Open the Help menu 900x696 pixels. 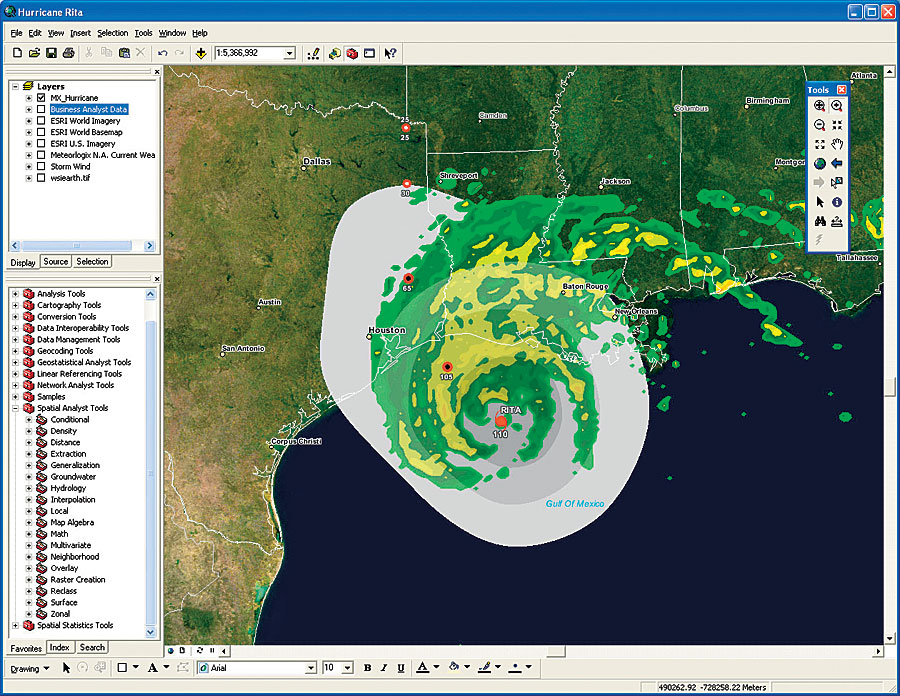pyautogui.click(x=200, y=33)
